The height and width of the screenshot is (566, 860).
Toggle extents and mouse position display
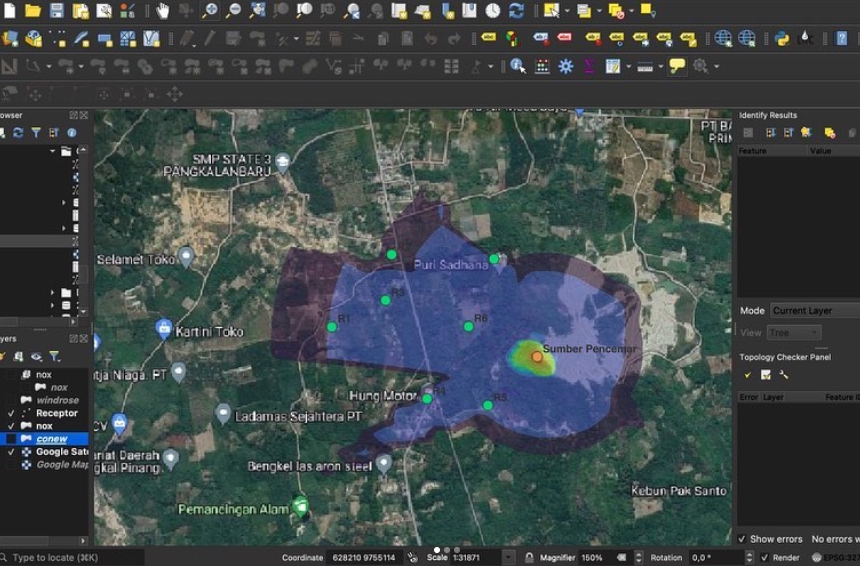pyautogui.click(x=413, y=557)
